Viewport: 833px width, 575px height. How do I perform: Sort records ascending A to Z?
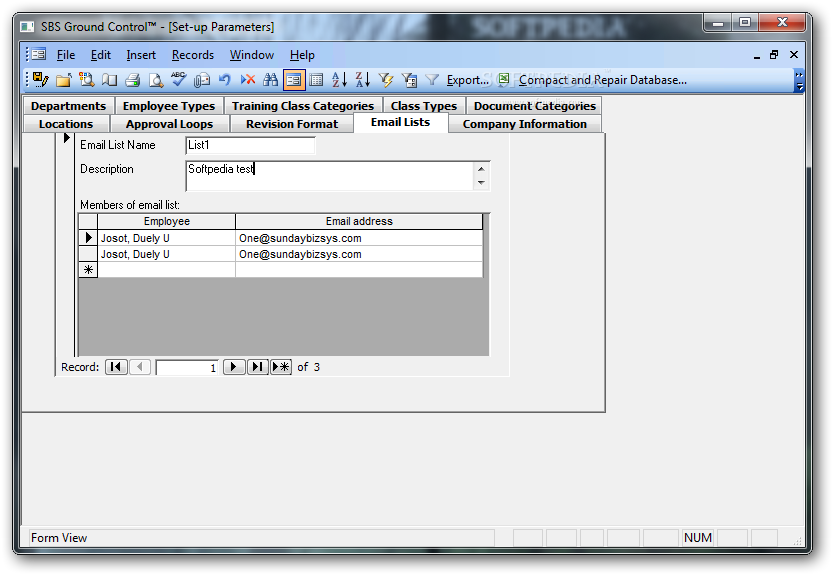339,80
